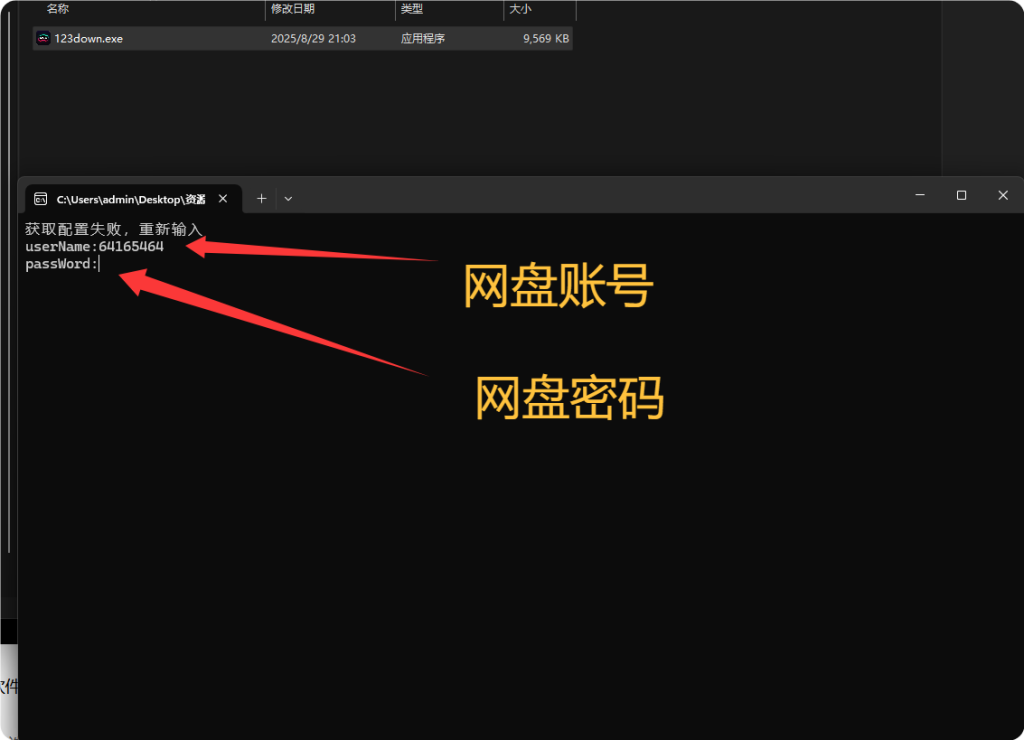Sort files by 修改日期 column header
Screen dimensions: 1024x740
293,8
